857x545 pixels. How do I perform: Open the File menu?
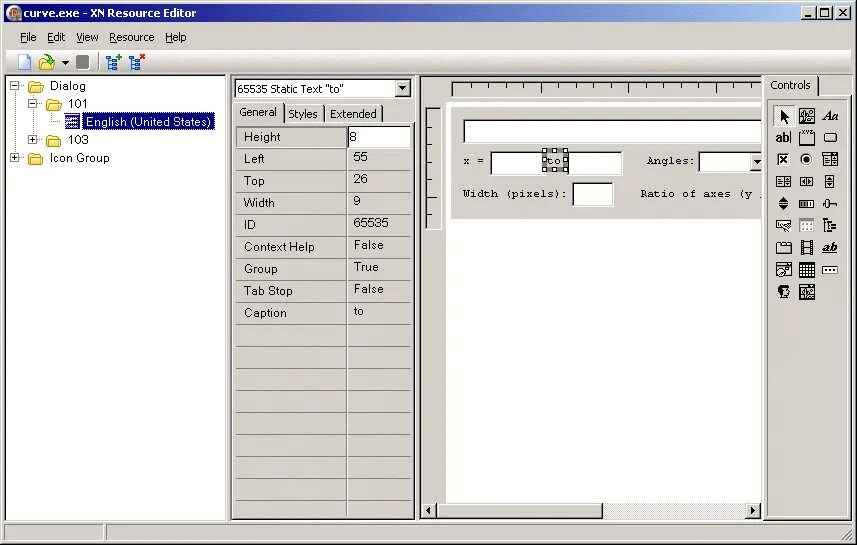click(x=28, y=37)
